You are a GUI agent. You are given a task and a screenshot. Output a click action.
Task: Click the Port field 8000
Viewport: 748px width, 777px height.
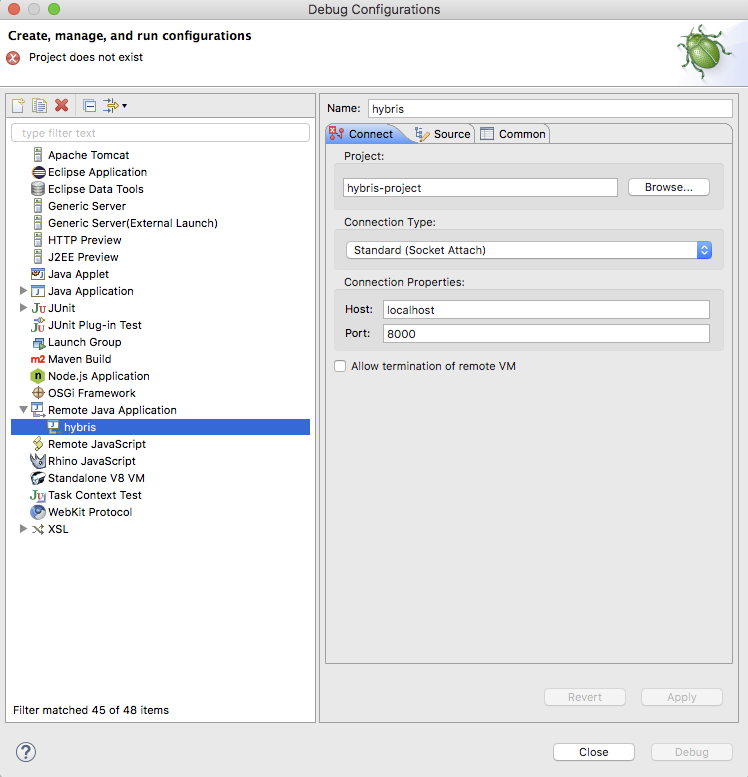tap(546, 333)
